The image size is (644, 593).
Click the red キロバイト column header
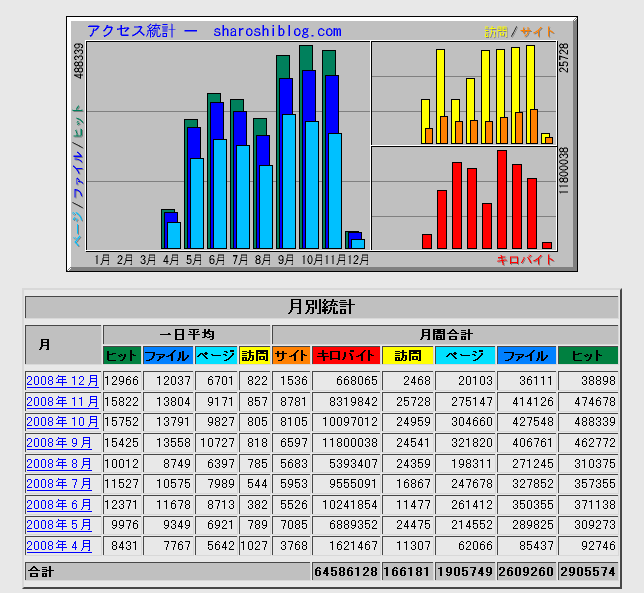pos(346,355)
